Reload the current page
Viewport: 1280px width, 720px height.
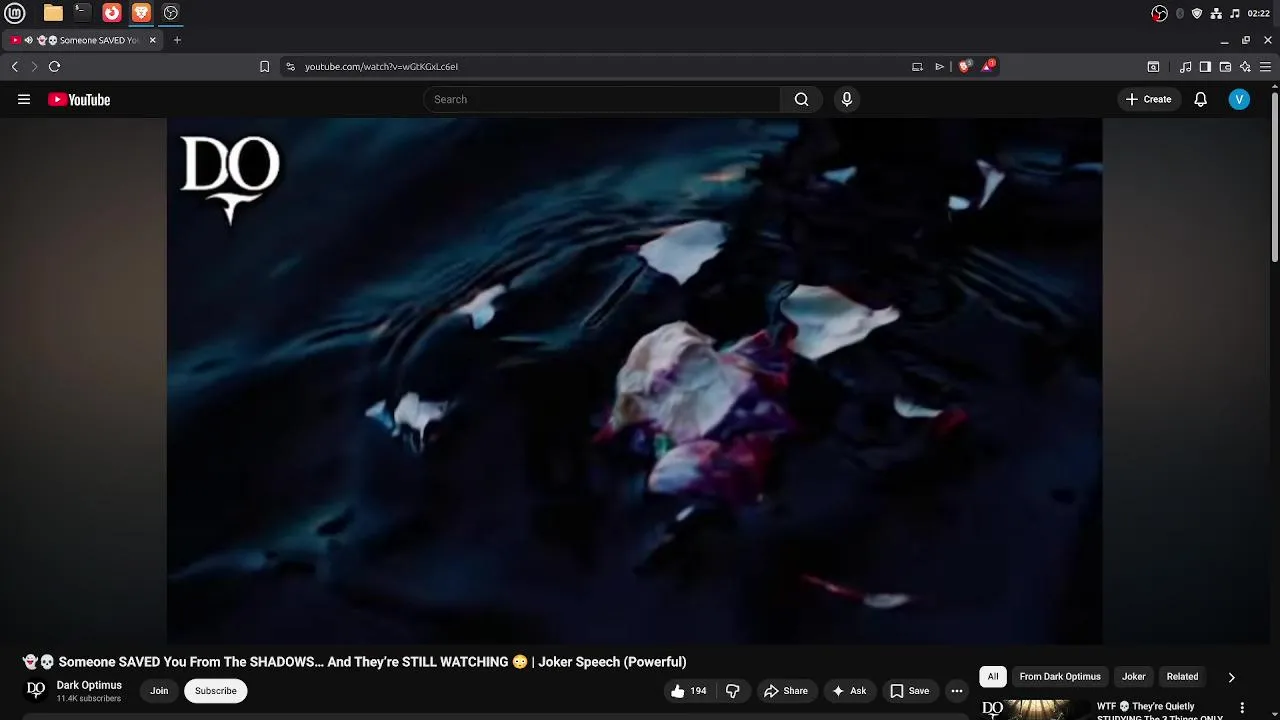click(54, 67)
